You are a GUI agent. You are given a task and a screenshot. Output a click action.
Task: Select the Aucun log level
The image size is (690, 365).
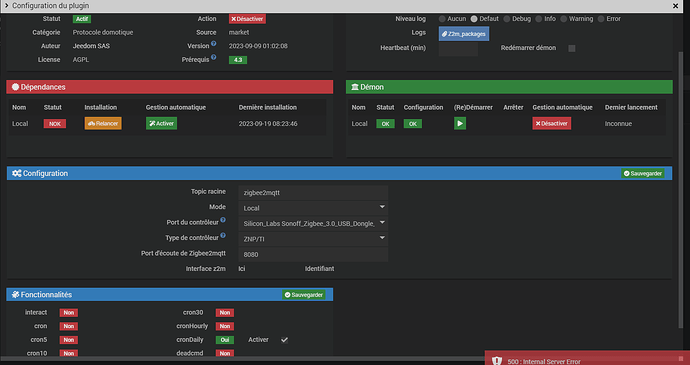442,19
